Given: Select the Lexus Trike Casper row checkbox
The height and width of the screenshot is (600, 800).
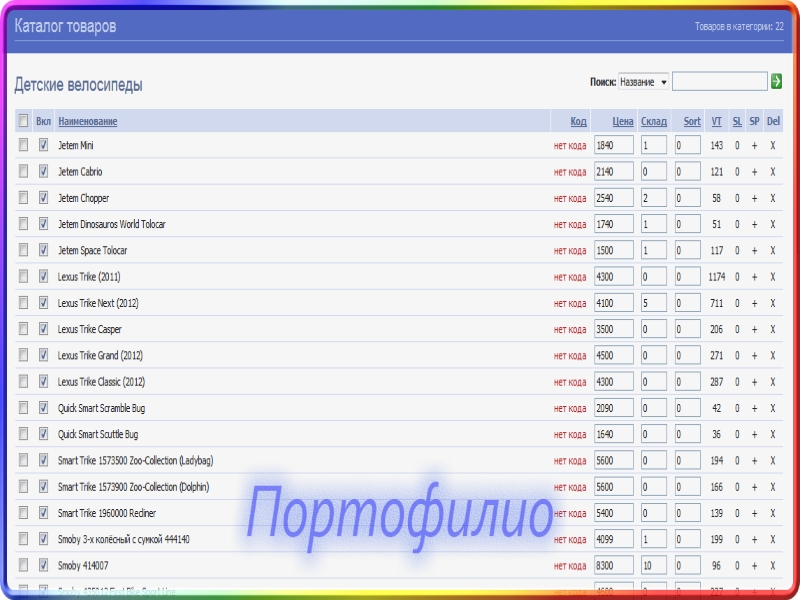Looking at the screenshot, I should tap(23, 329).
